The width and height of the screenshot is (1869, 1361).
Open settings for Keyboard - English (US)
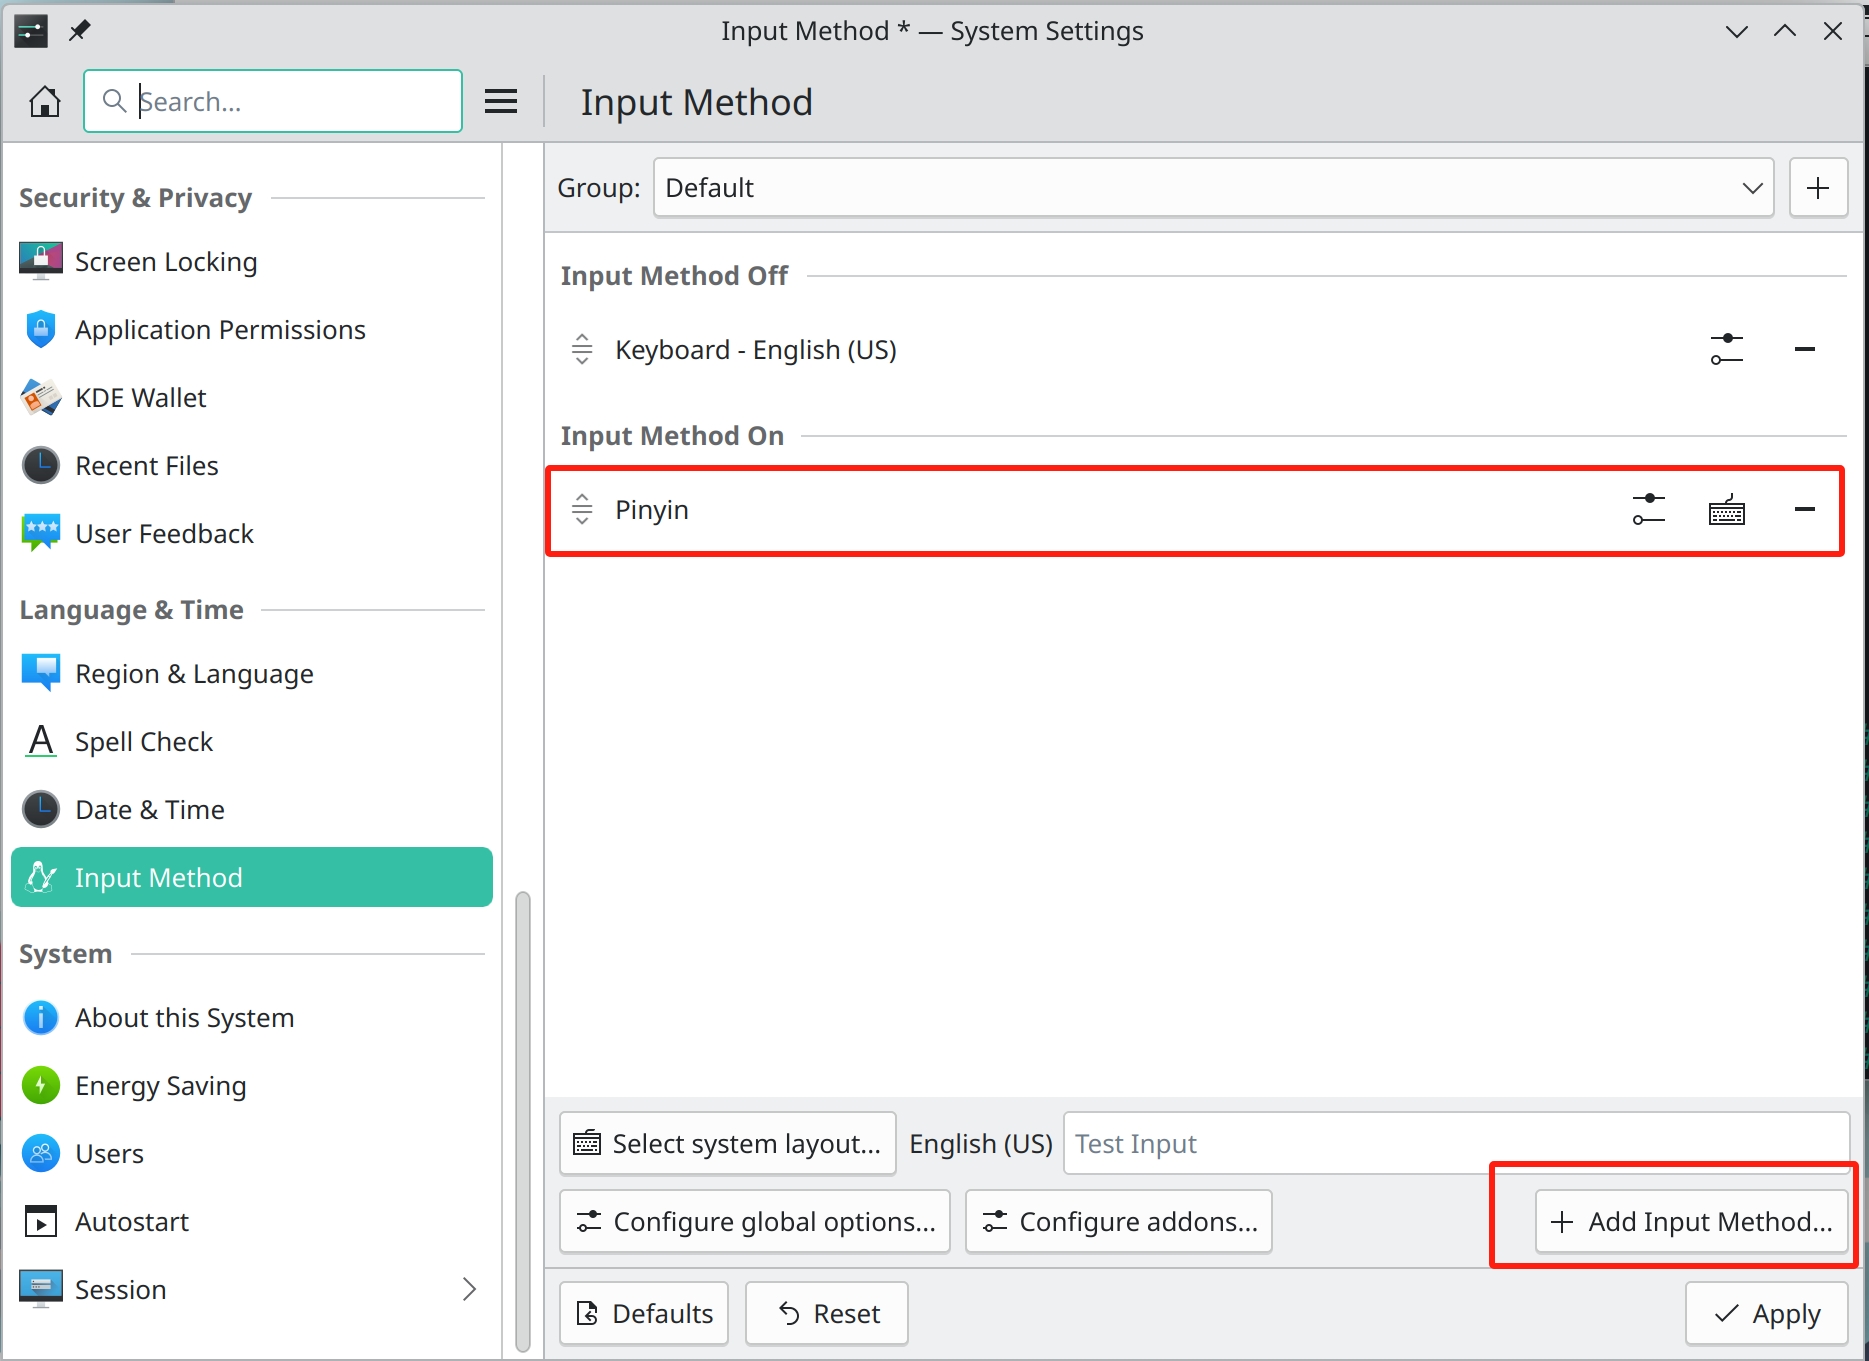coord(1726,350)
